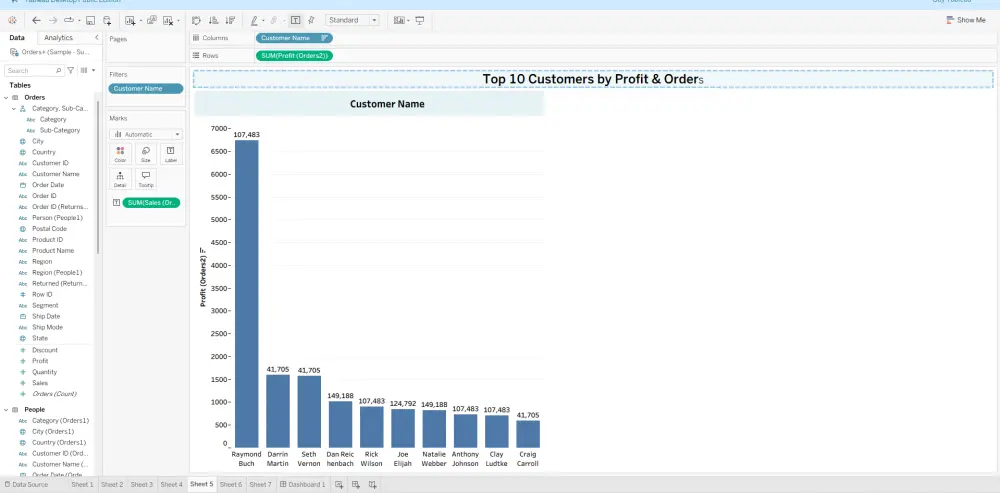Click the Data pane Search field
Image resolution: width=1000 pixels, height=493 pixels.
34,70
